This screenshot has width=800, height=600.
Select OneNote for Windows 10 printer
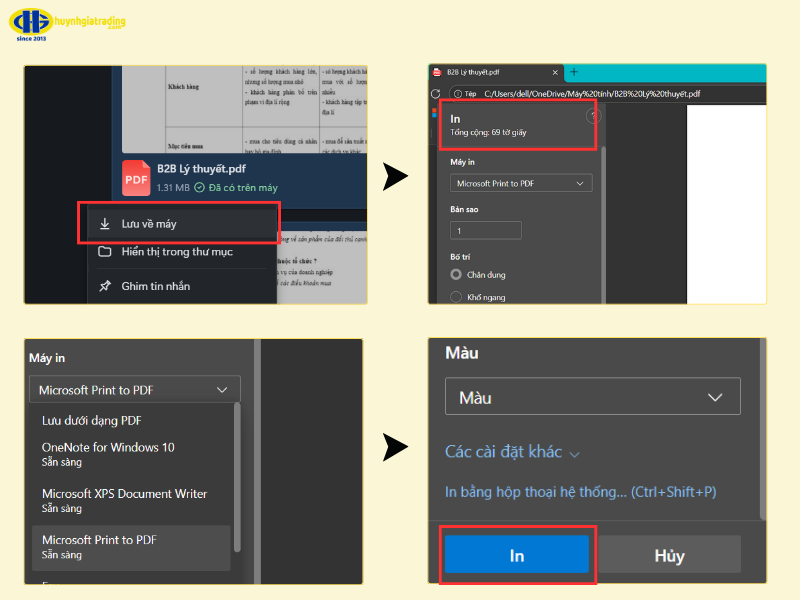[108, 454]
